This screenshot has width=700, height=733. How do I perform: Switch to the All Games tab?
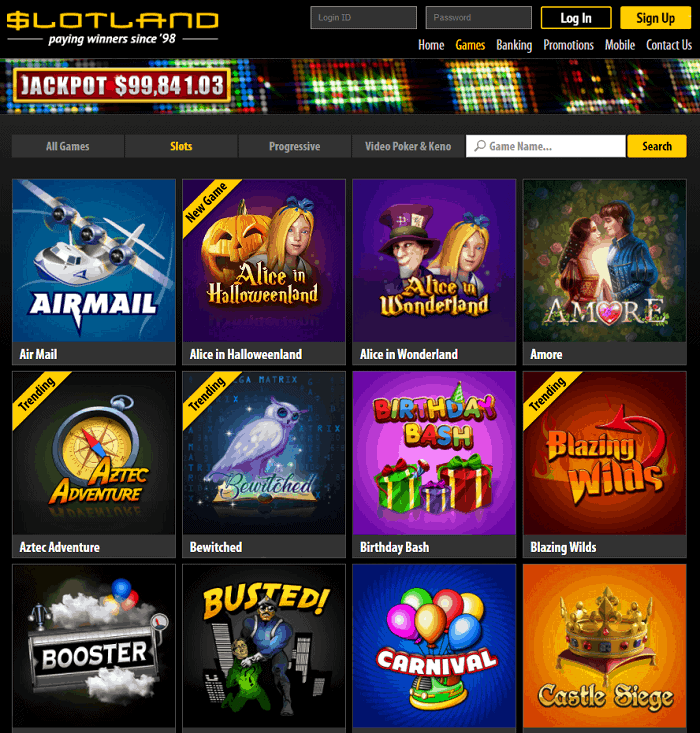68,146
